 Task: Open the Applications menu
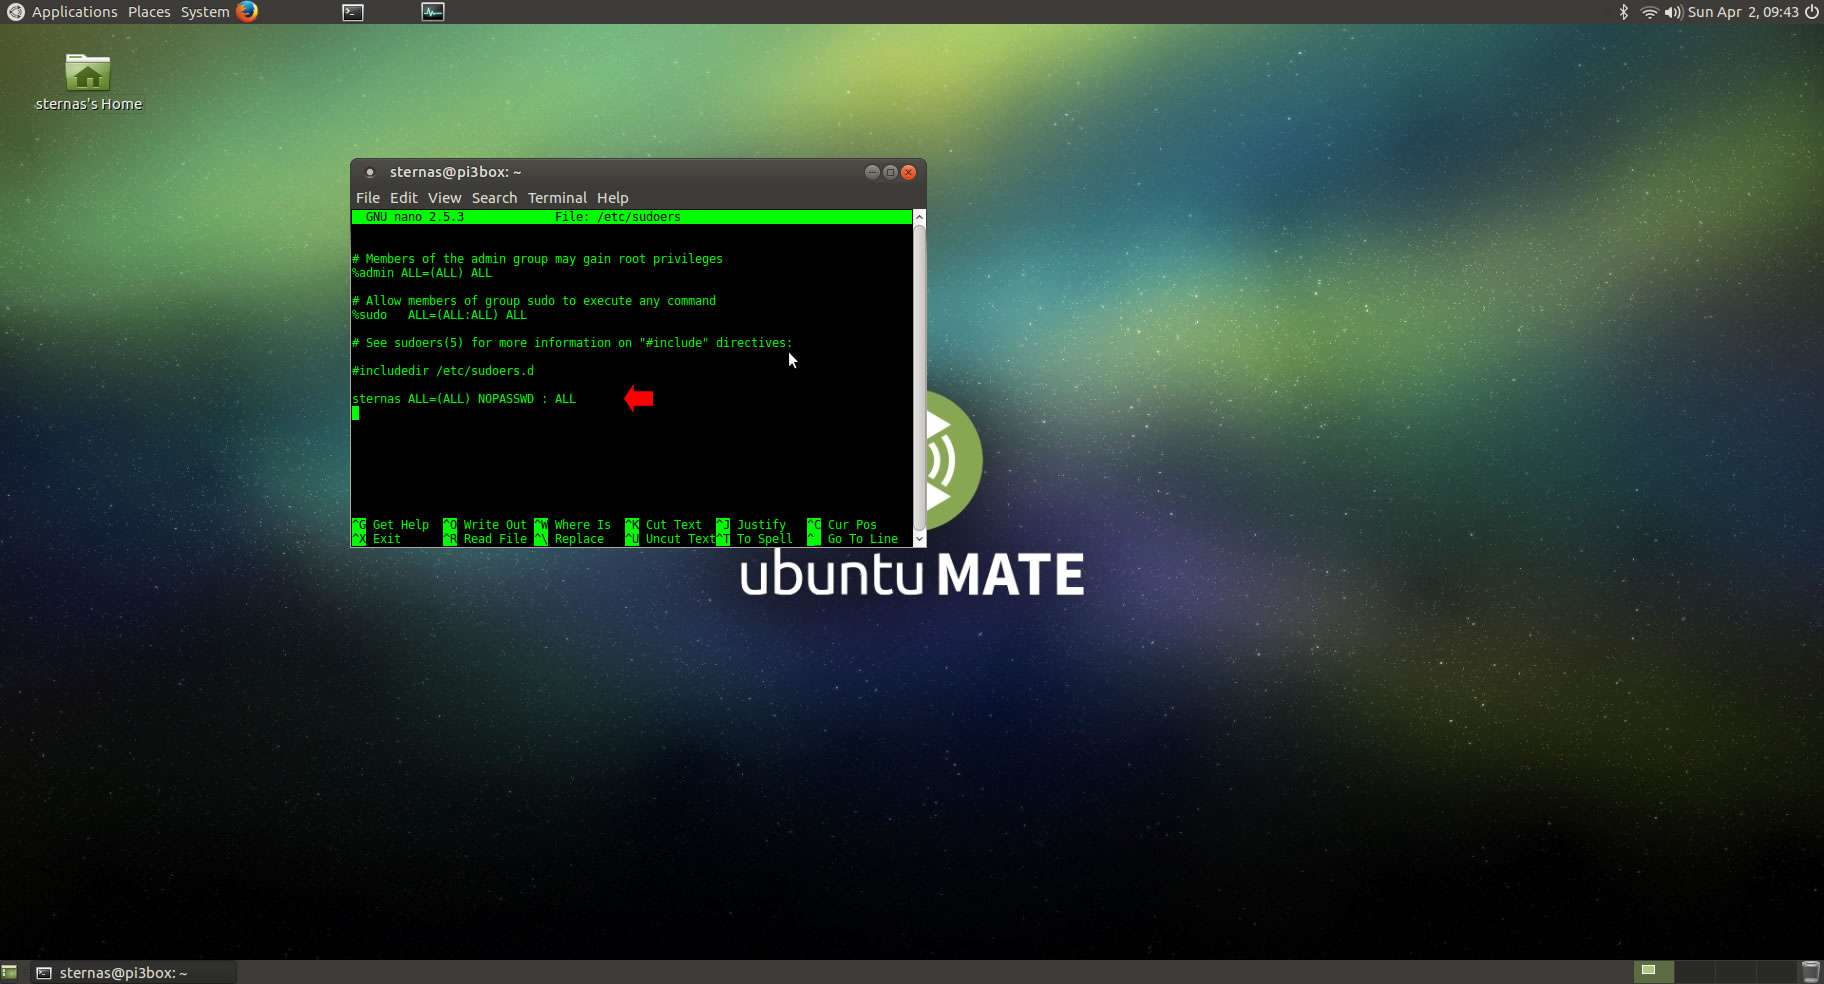pos(74,12)
